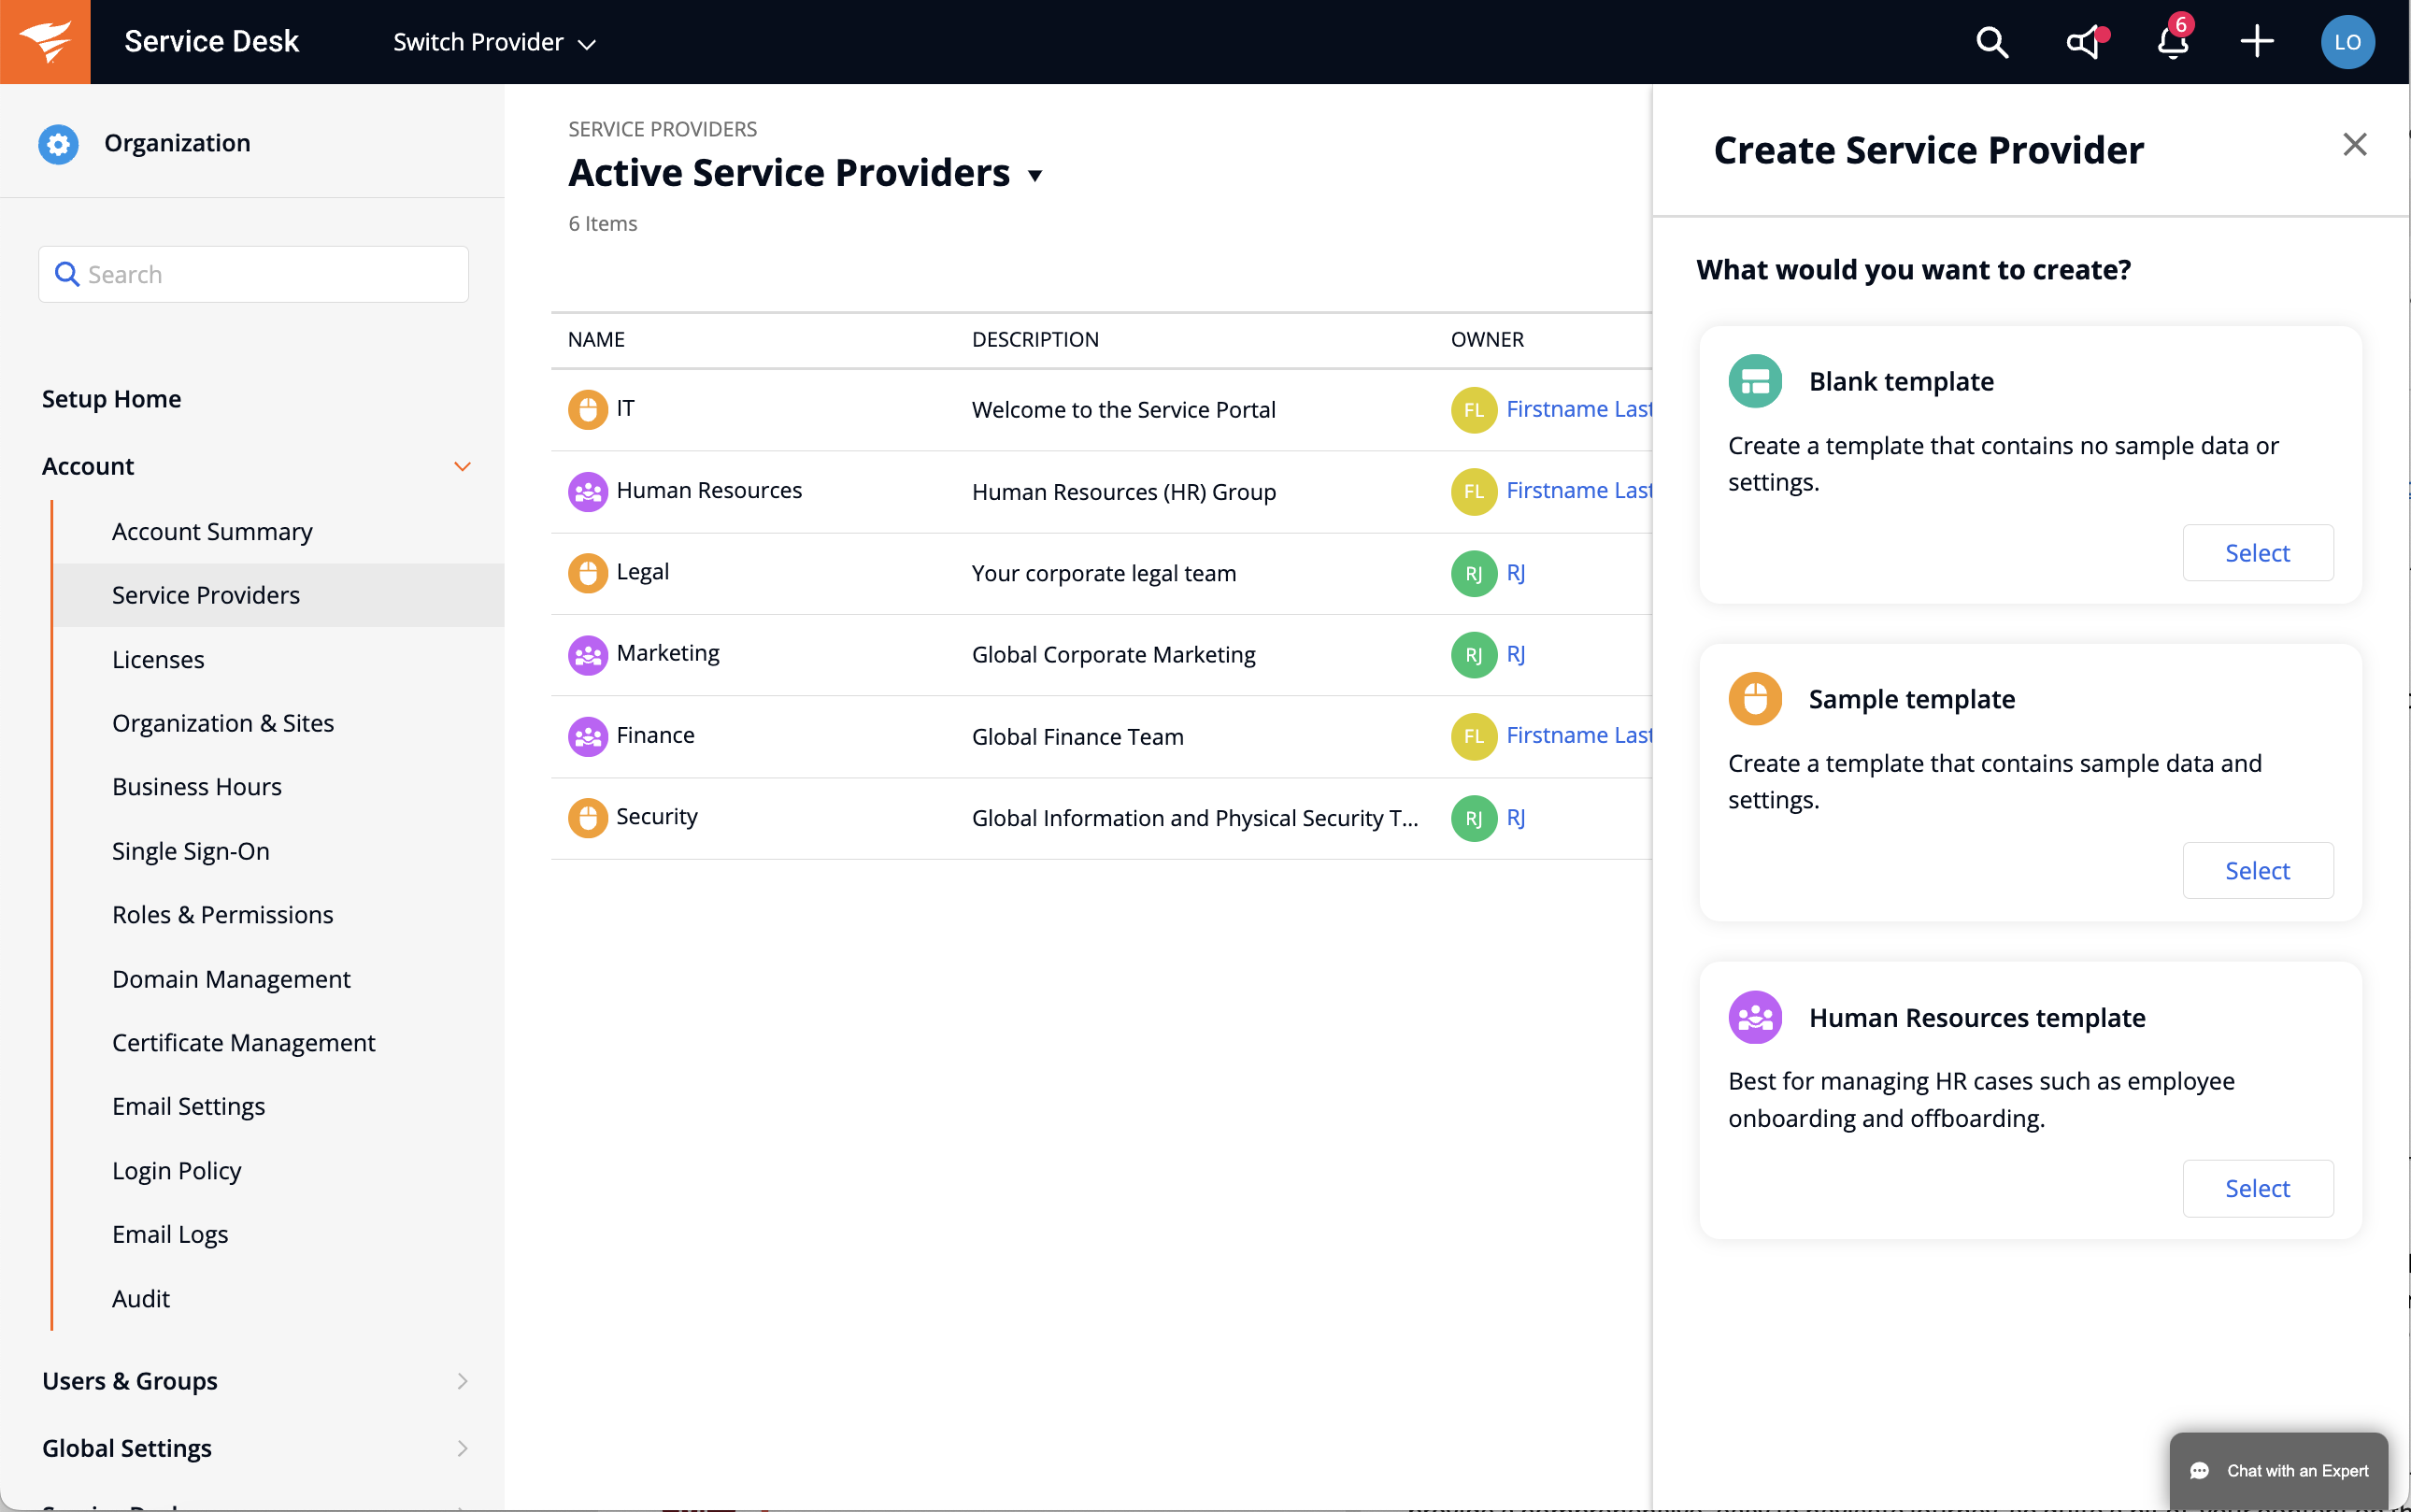This screenshot has height=1512, width=2411.
Task: Open the RJ owner link for Legal
Action: coord(1515,573)
